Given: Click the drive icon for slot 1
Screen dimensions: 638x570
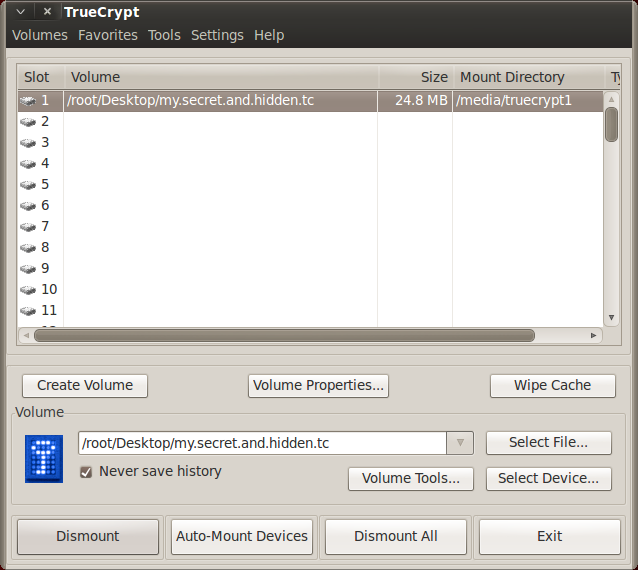Looking at the screenshot, I should [28, 100].
